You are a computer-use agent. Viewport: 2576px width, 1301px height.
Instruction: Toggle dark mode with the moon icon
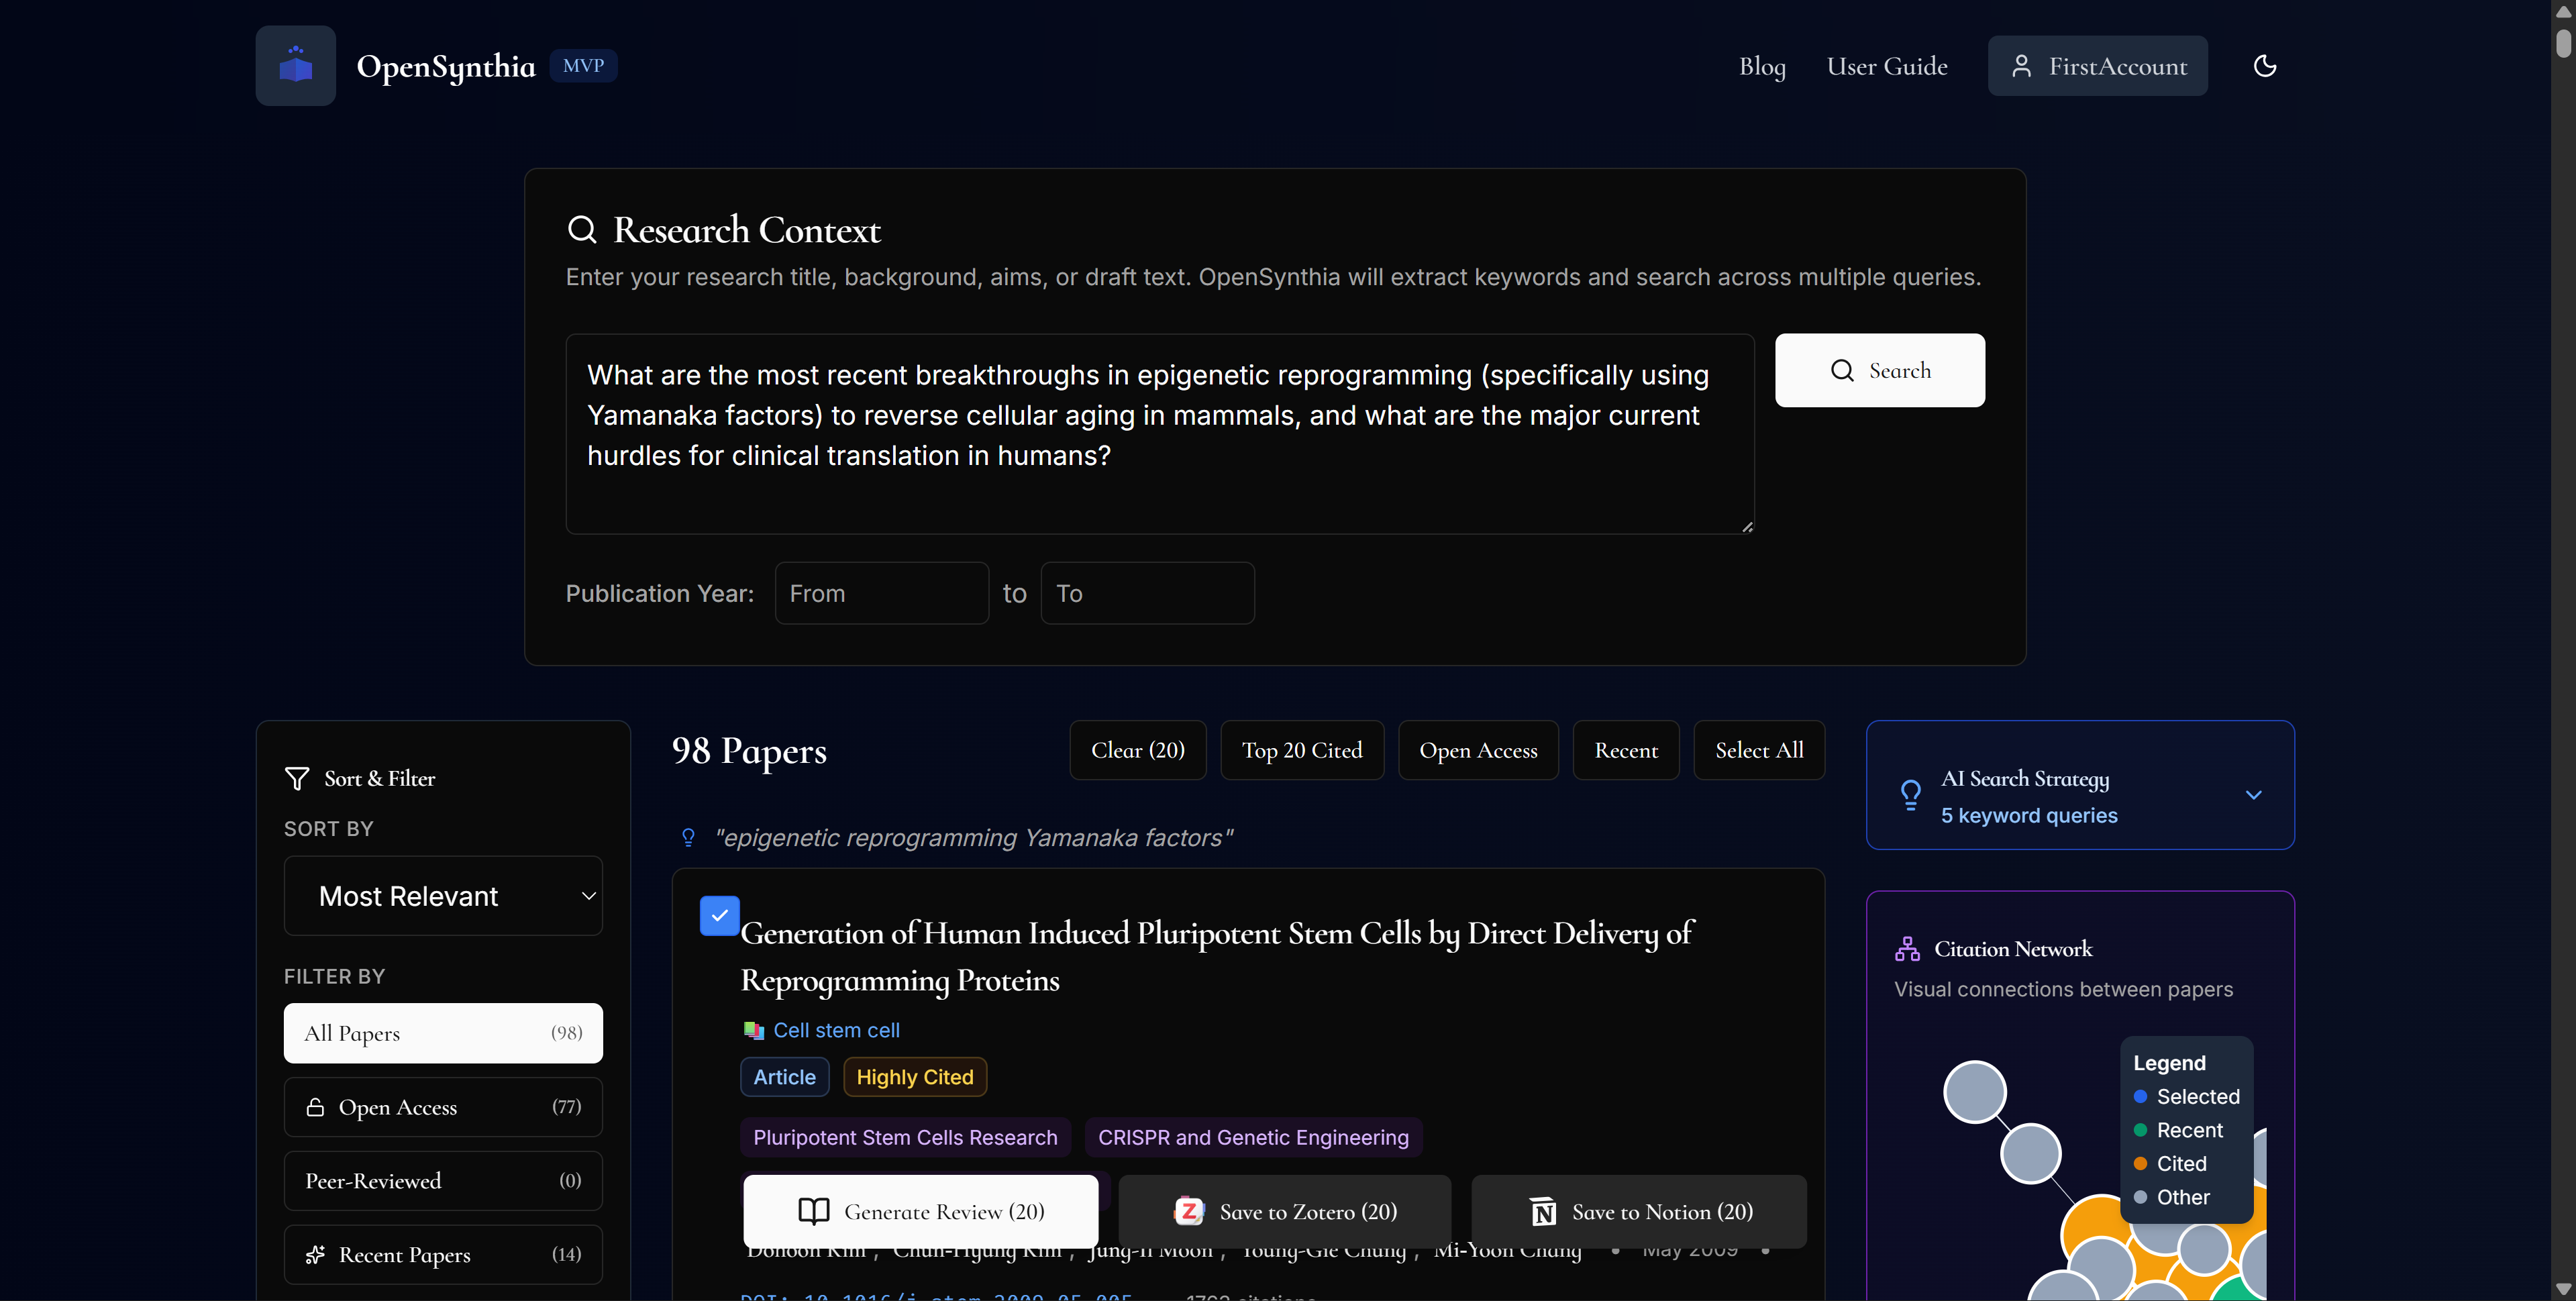point(2264,65)
